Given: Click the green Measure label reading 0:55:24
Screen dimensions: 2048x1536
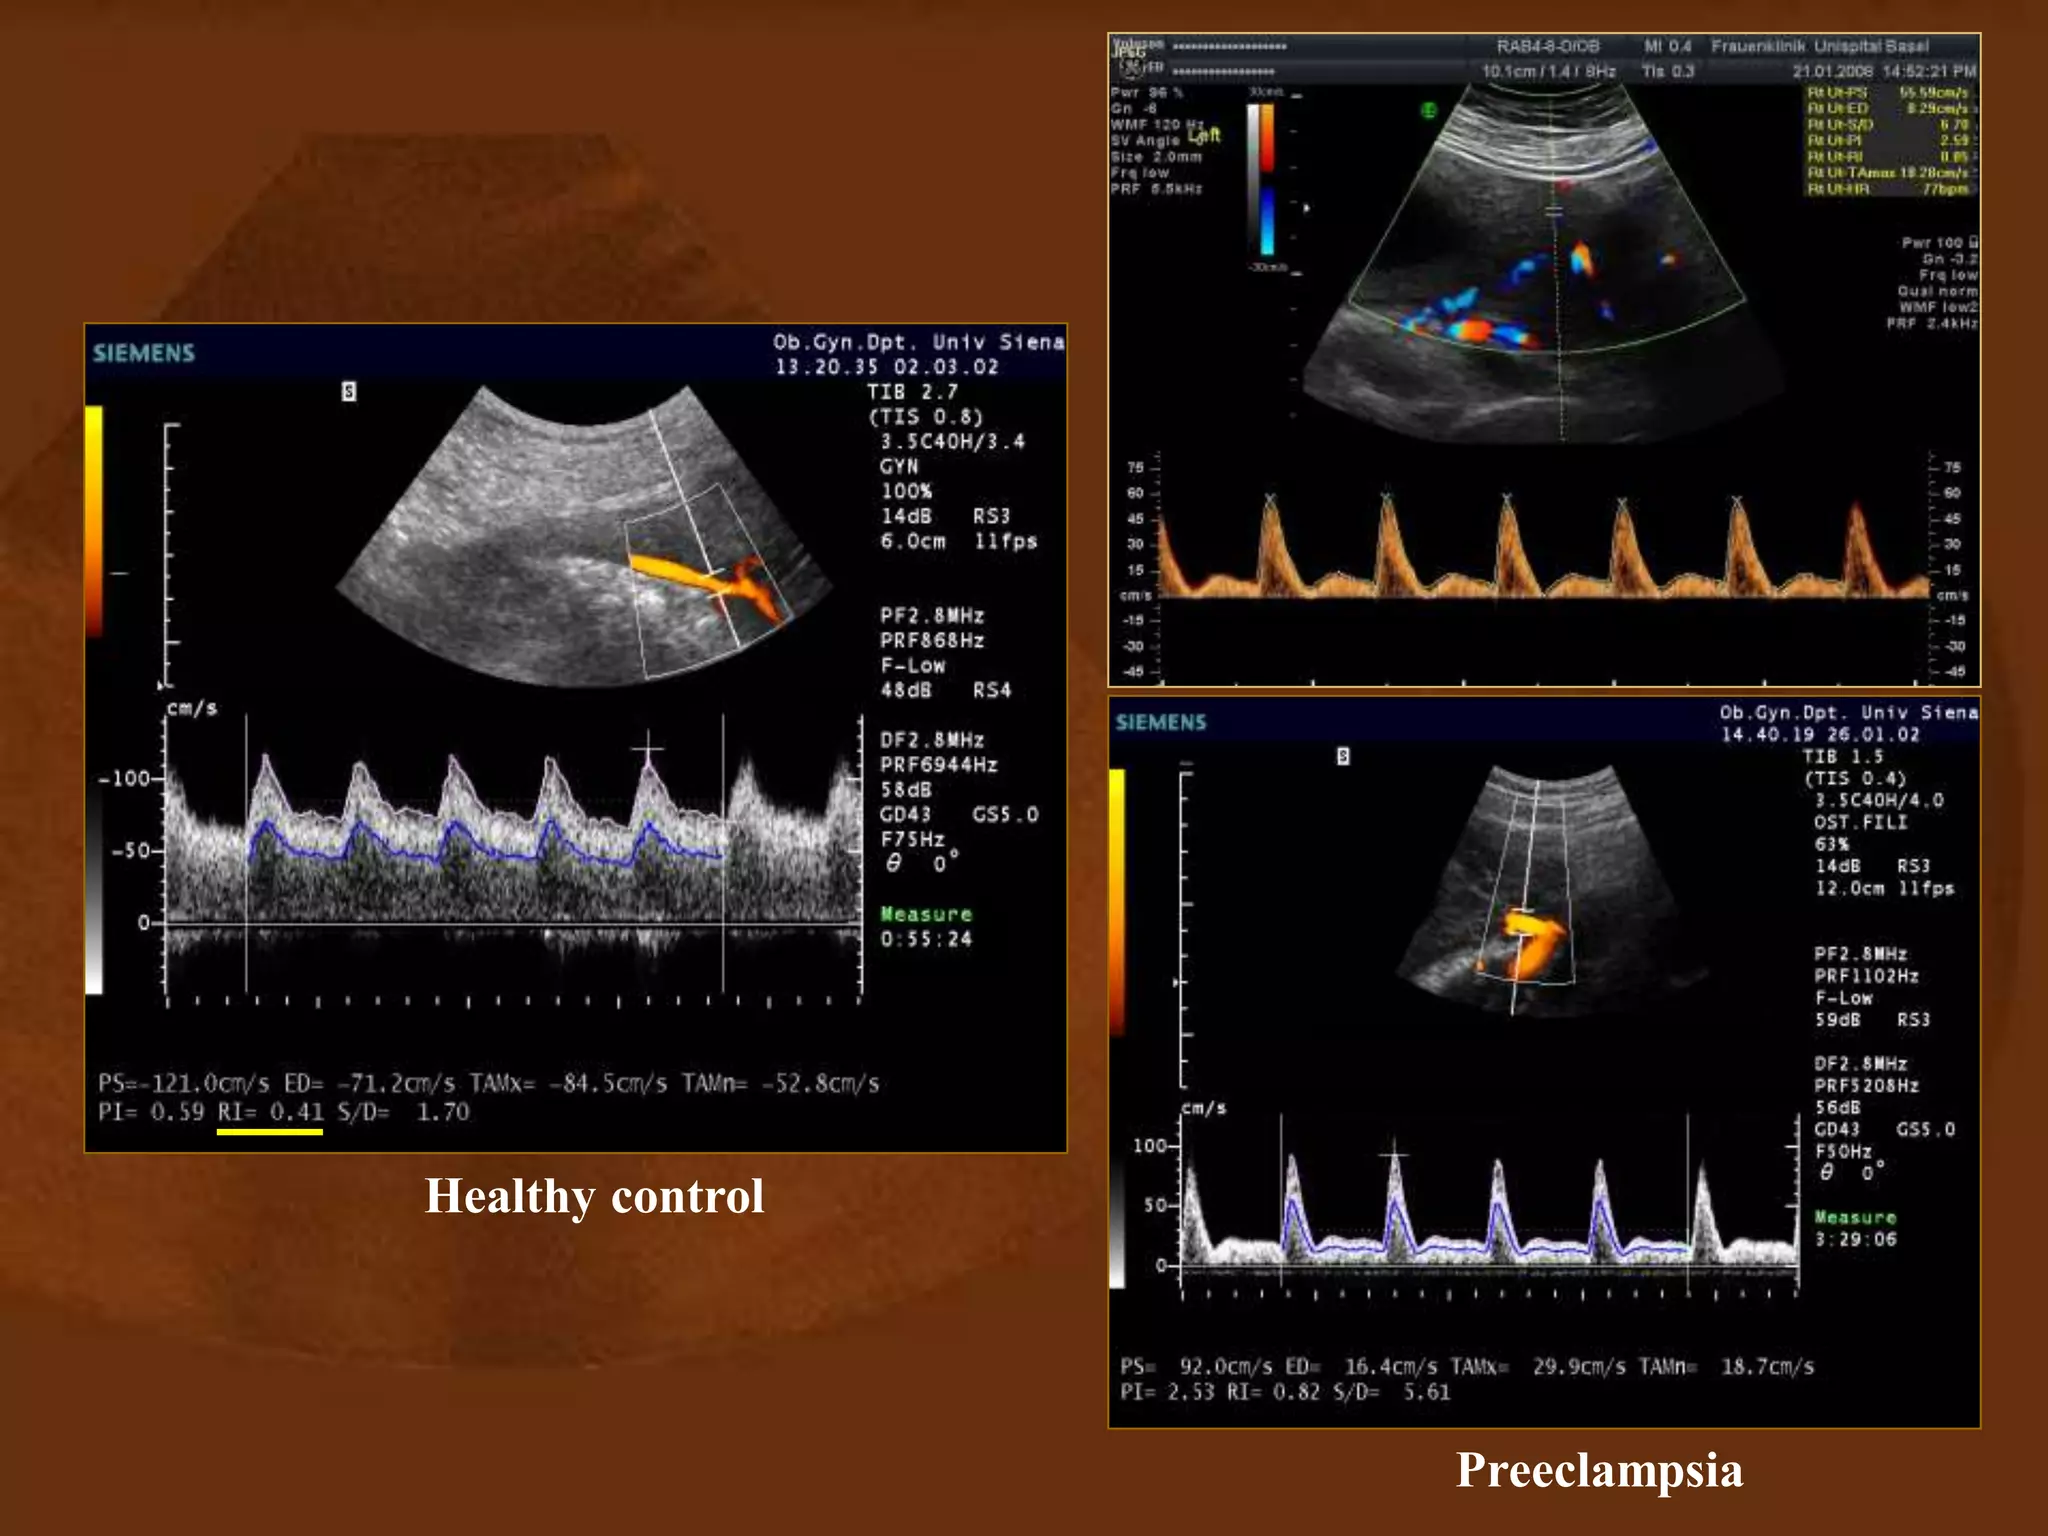Looking at the screenshot, I should (x=925, y=915).
